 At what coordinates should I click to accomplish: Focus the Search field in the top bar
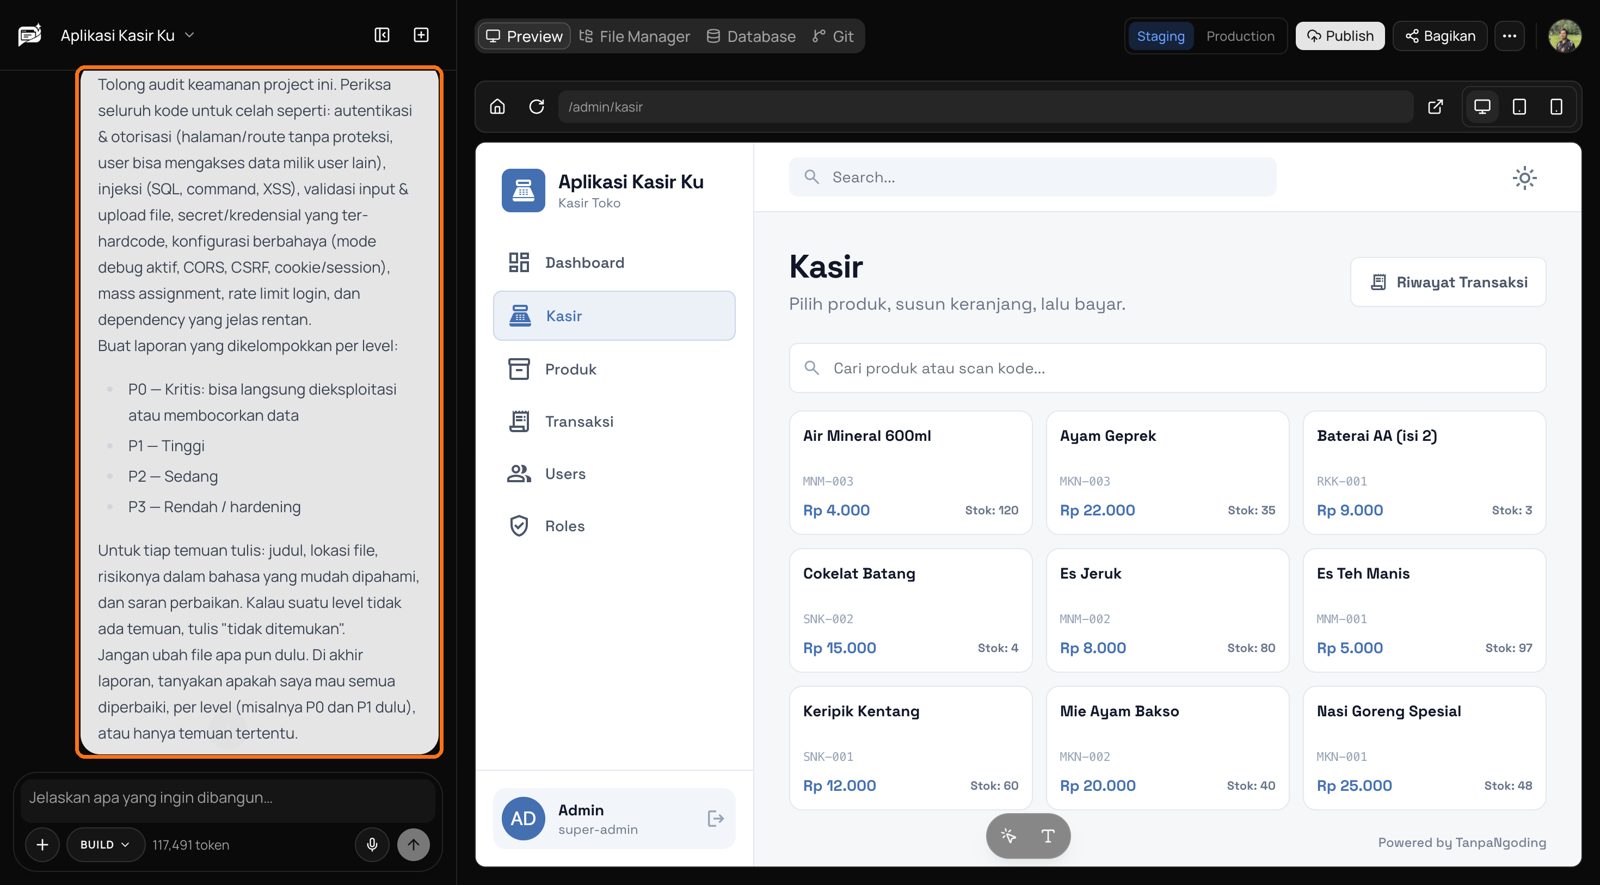pyautogui.click(x=1032, y=177)
